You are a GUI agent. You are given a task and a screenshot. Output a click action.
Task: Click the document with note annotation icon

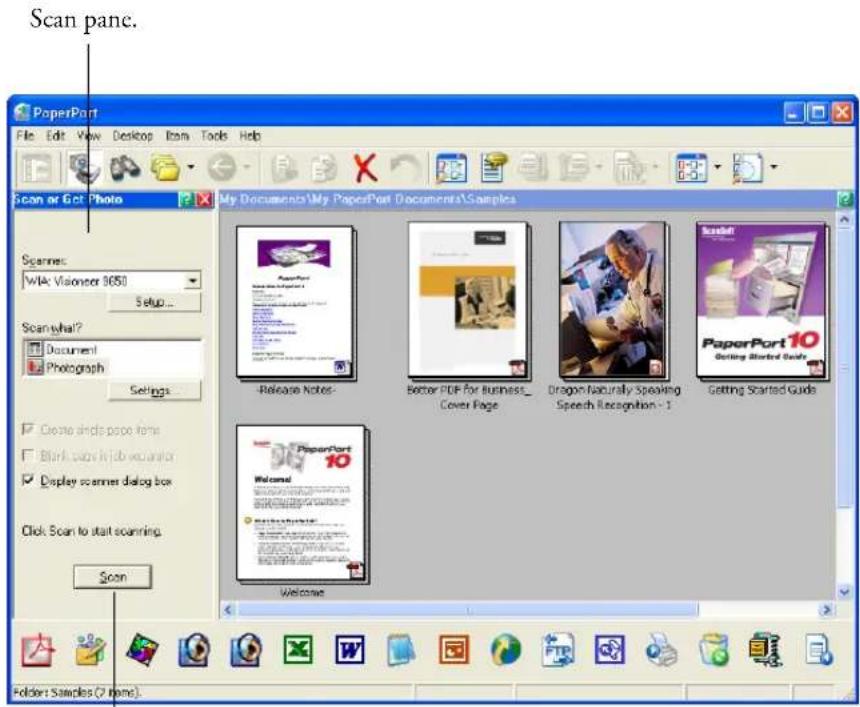(x=494, y=167)
